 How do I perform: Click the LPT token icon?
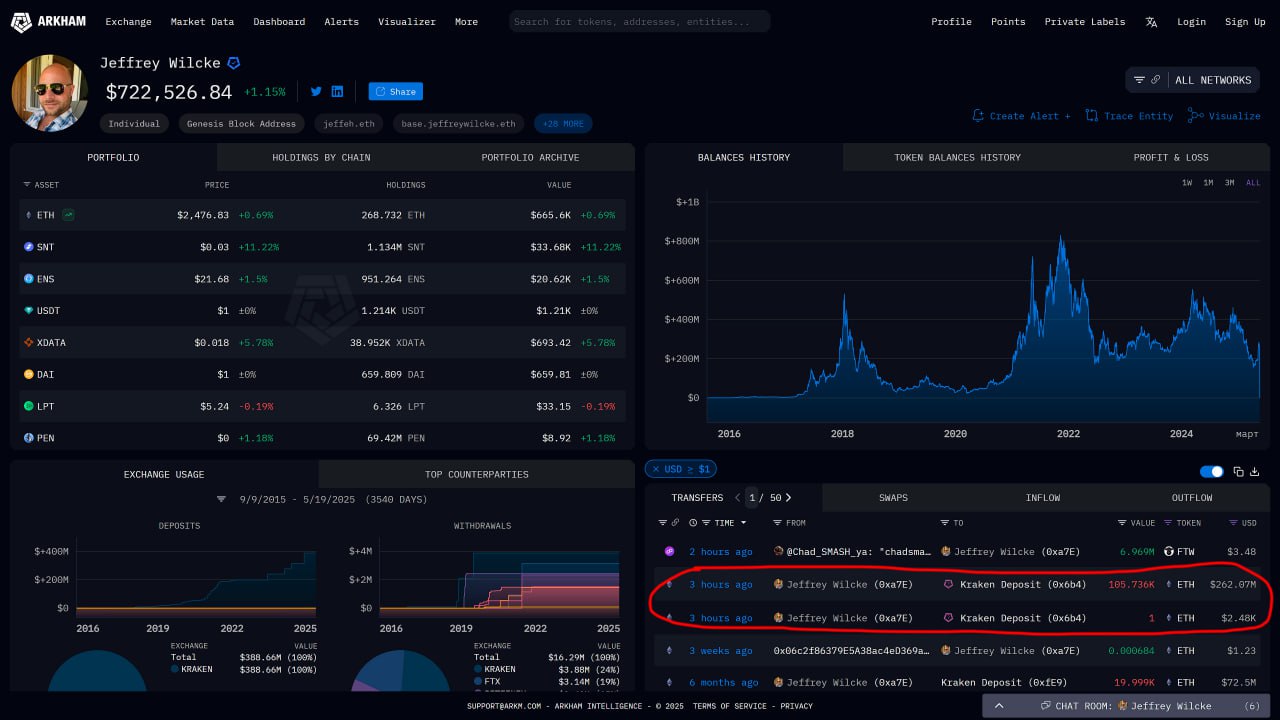click(28, 406)
